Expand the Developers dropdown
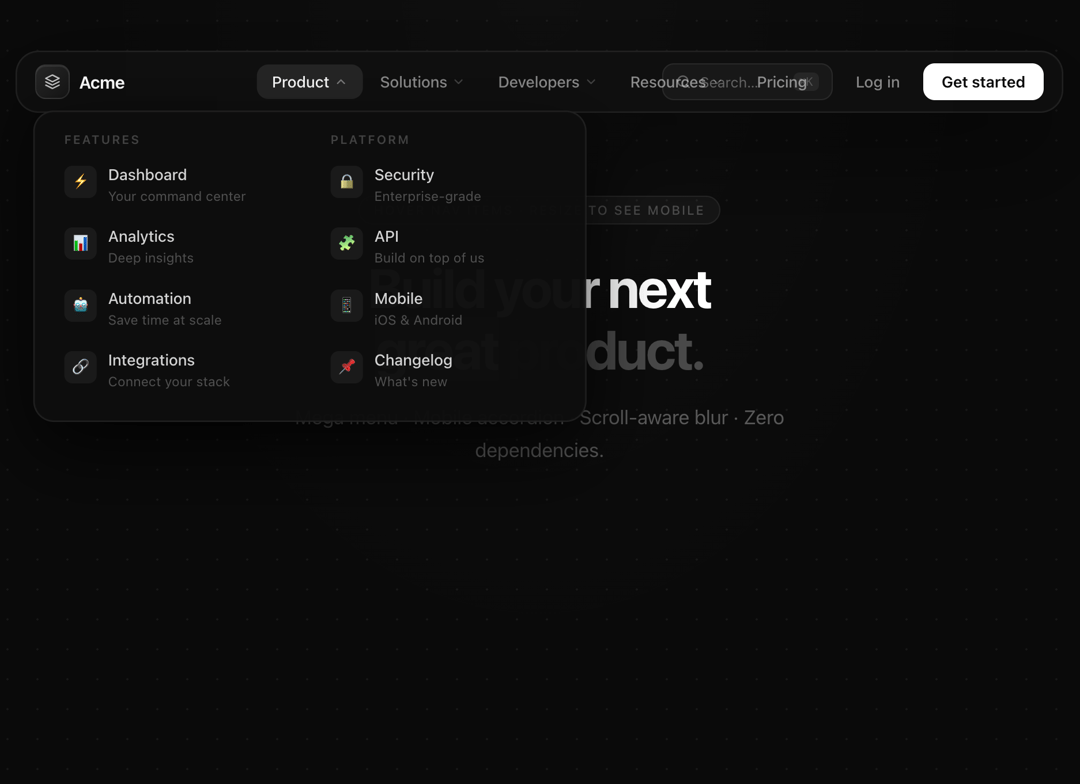The width and height of the screenshot is (1080, 784). pos(546,82)
